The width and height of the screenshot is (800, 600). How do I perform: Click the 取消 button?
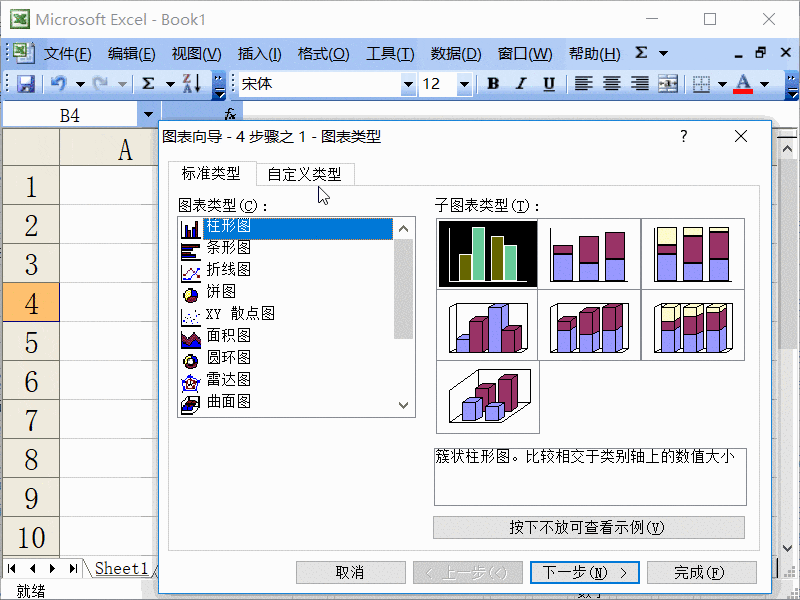[350, 572]
